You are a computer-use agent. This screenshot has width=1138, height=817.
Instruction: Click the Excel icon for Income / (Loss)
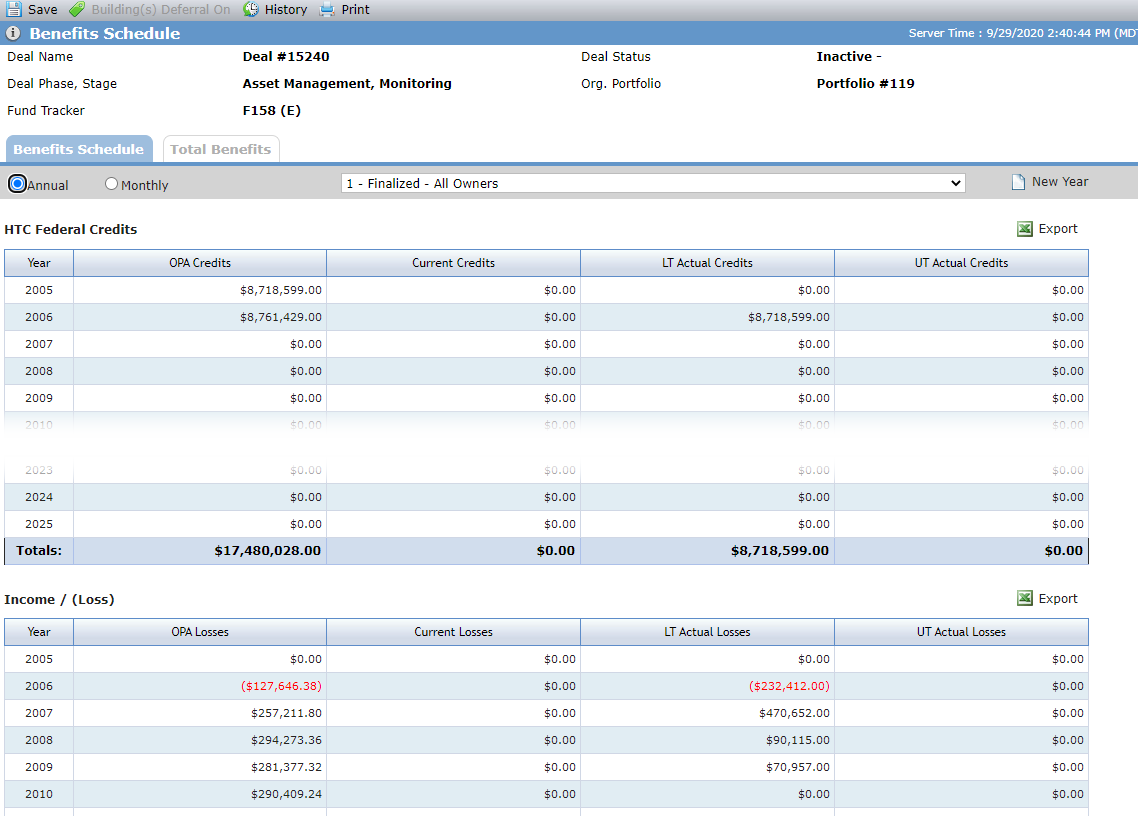click(x=1025, y=598)
